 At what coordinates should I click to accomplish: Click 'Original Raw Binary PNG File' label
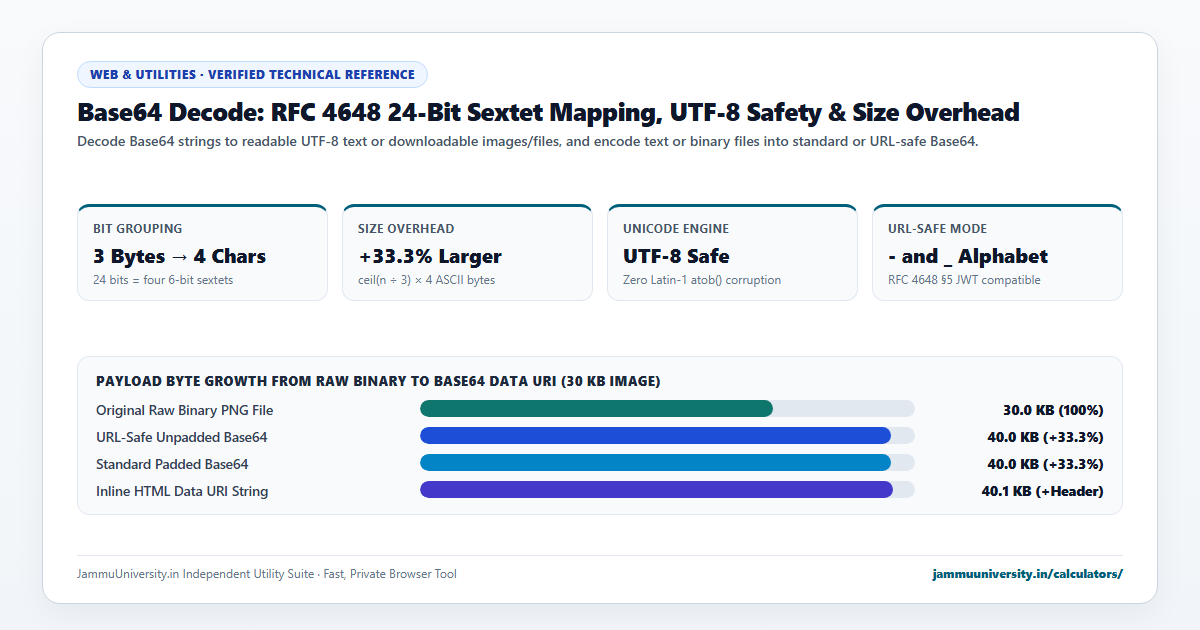185,410
